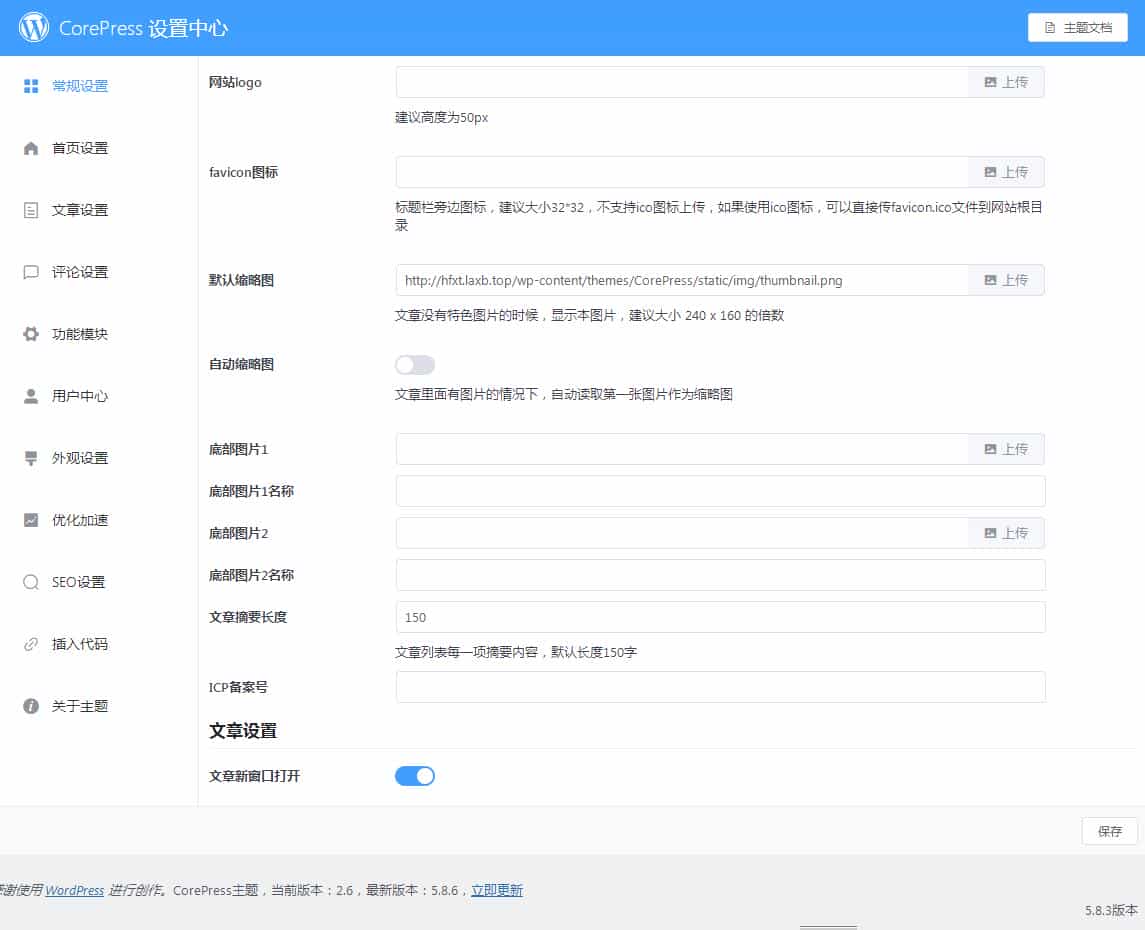Upload an image for 默认缩略图
1145x930 pixels.
1006,280
